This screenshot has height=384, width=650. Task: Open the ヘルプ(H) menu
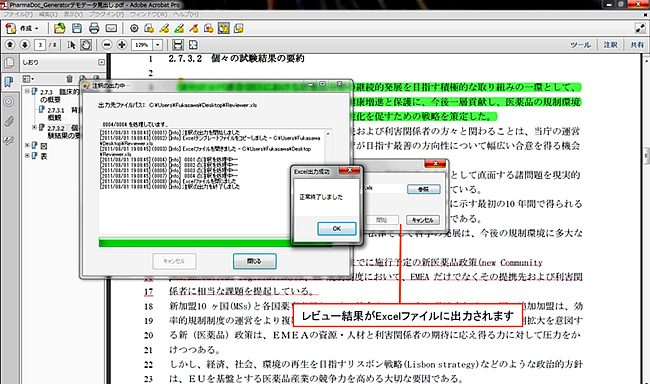(x=186, y=15)
